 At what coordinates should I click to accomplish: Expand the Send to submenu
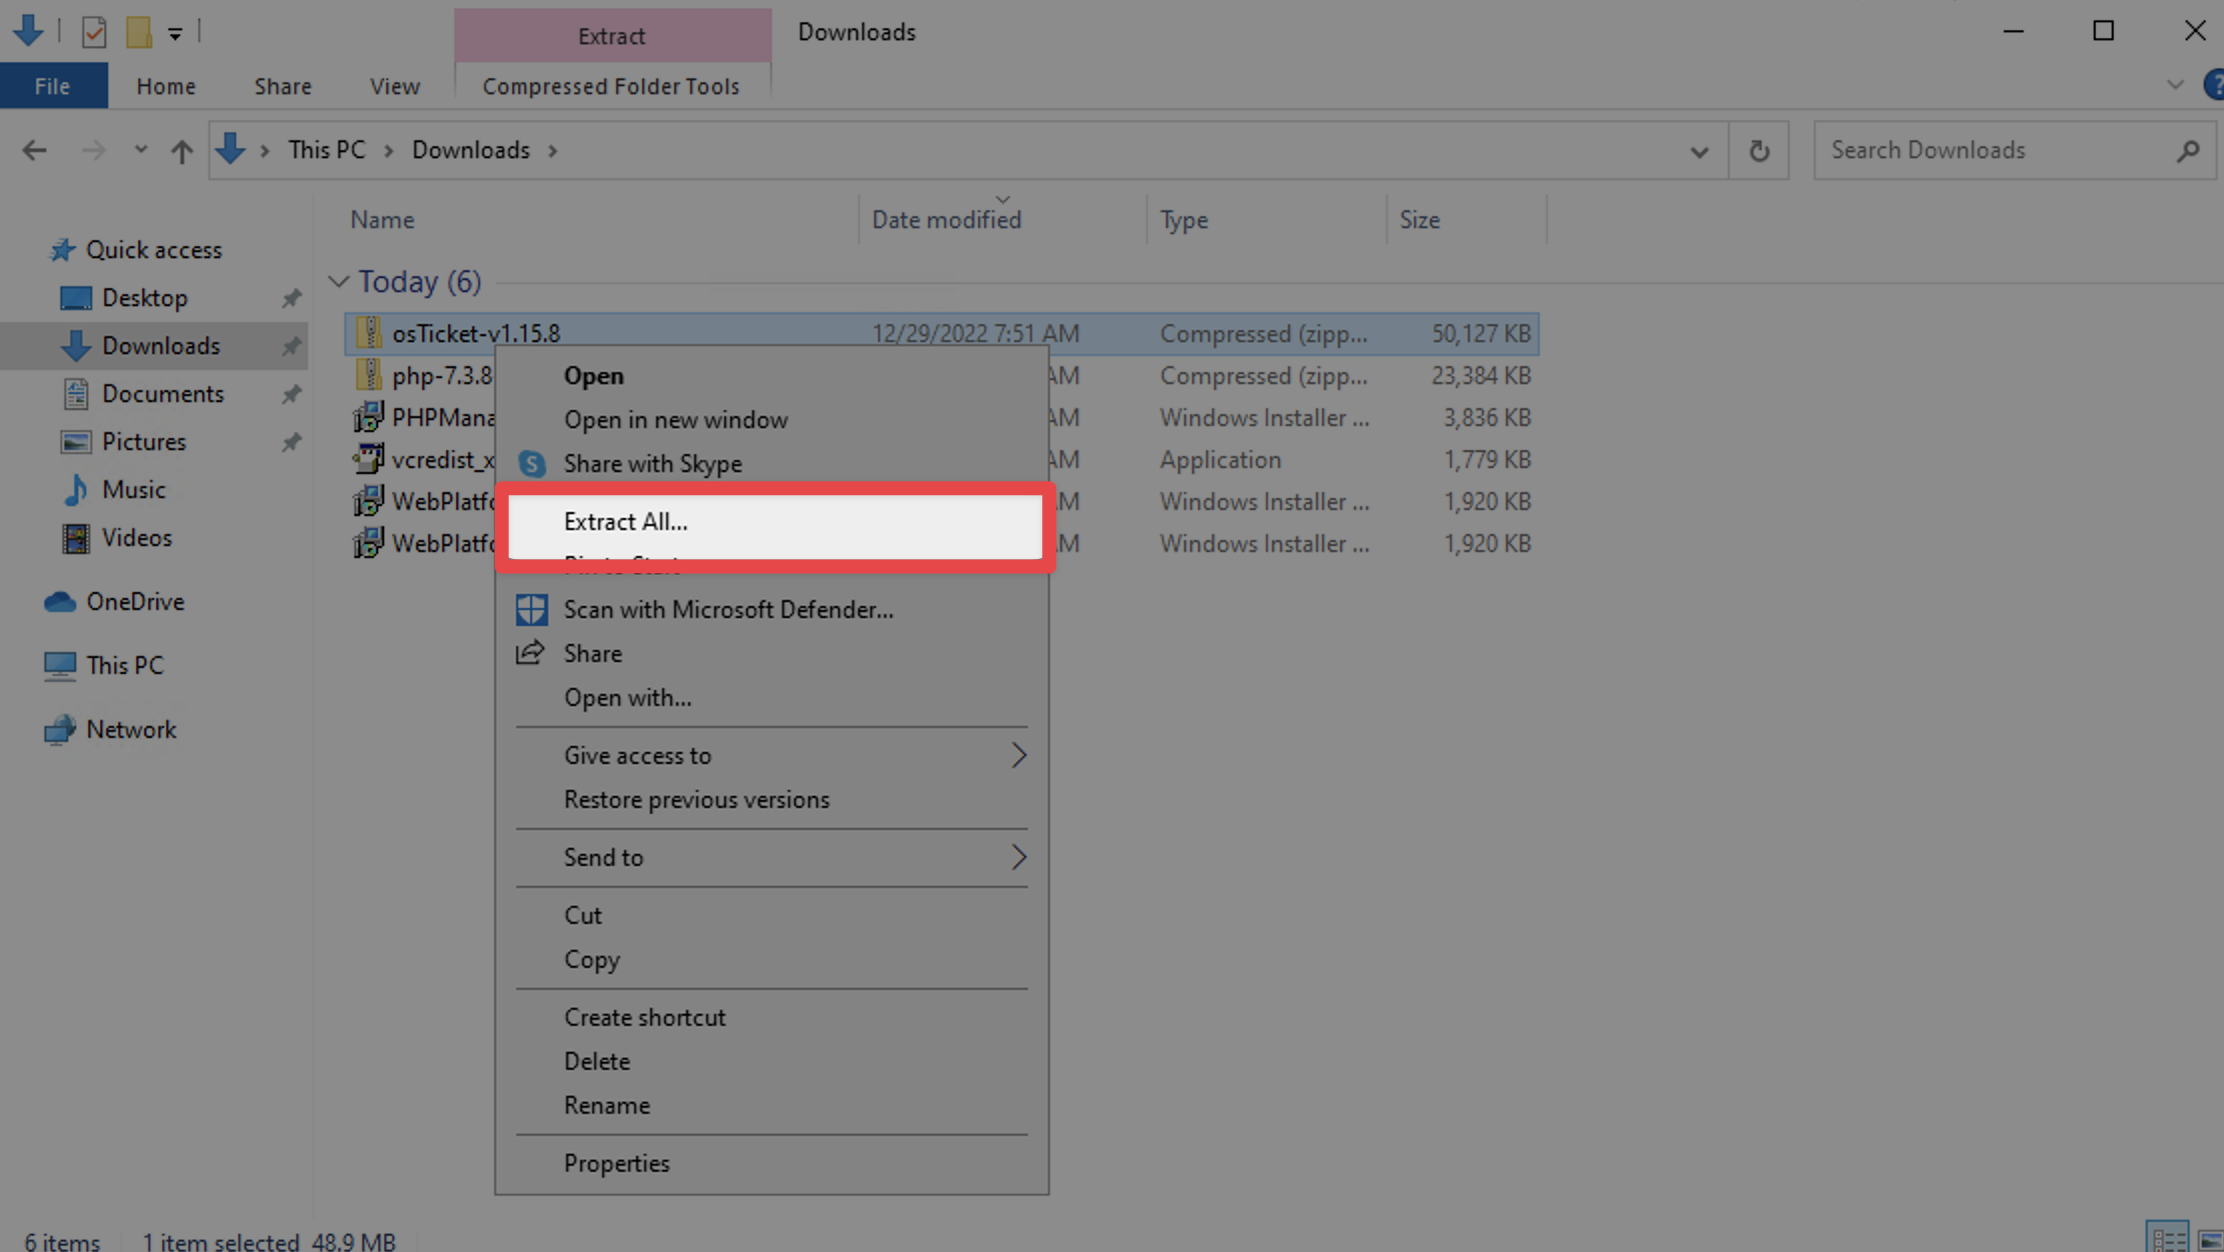pyautogui.click(x=1018, y=858)
